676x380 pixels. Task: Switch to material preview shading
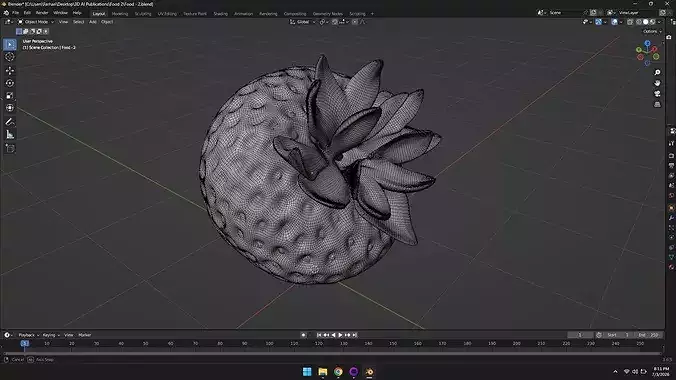point(652,22)
